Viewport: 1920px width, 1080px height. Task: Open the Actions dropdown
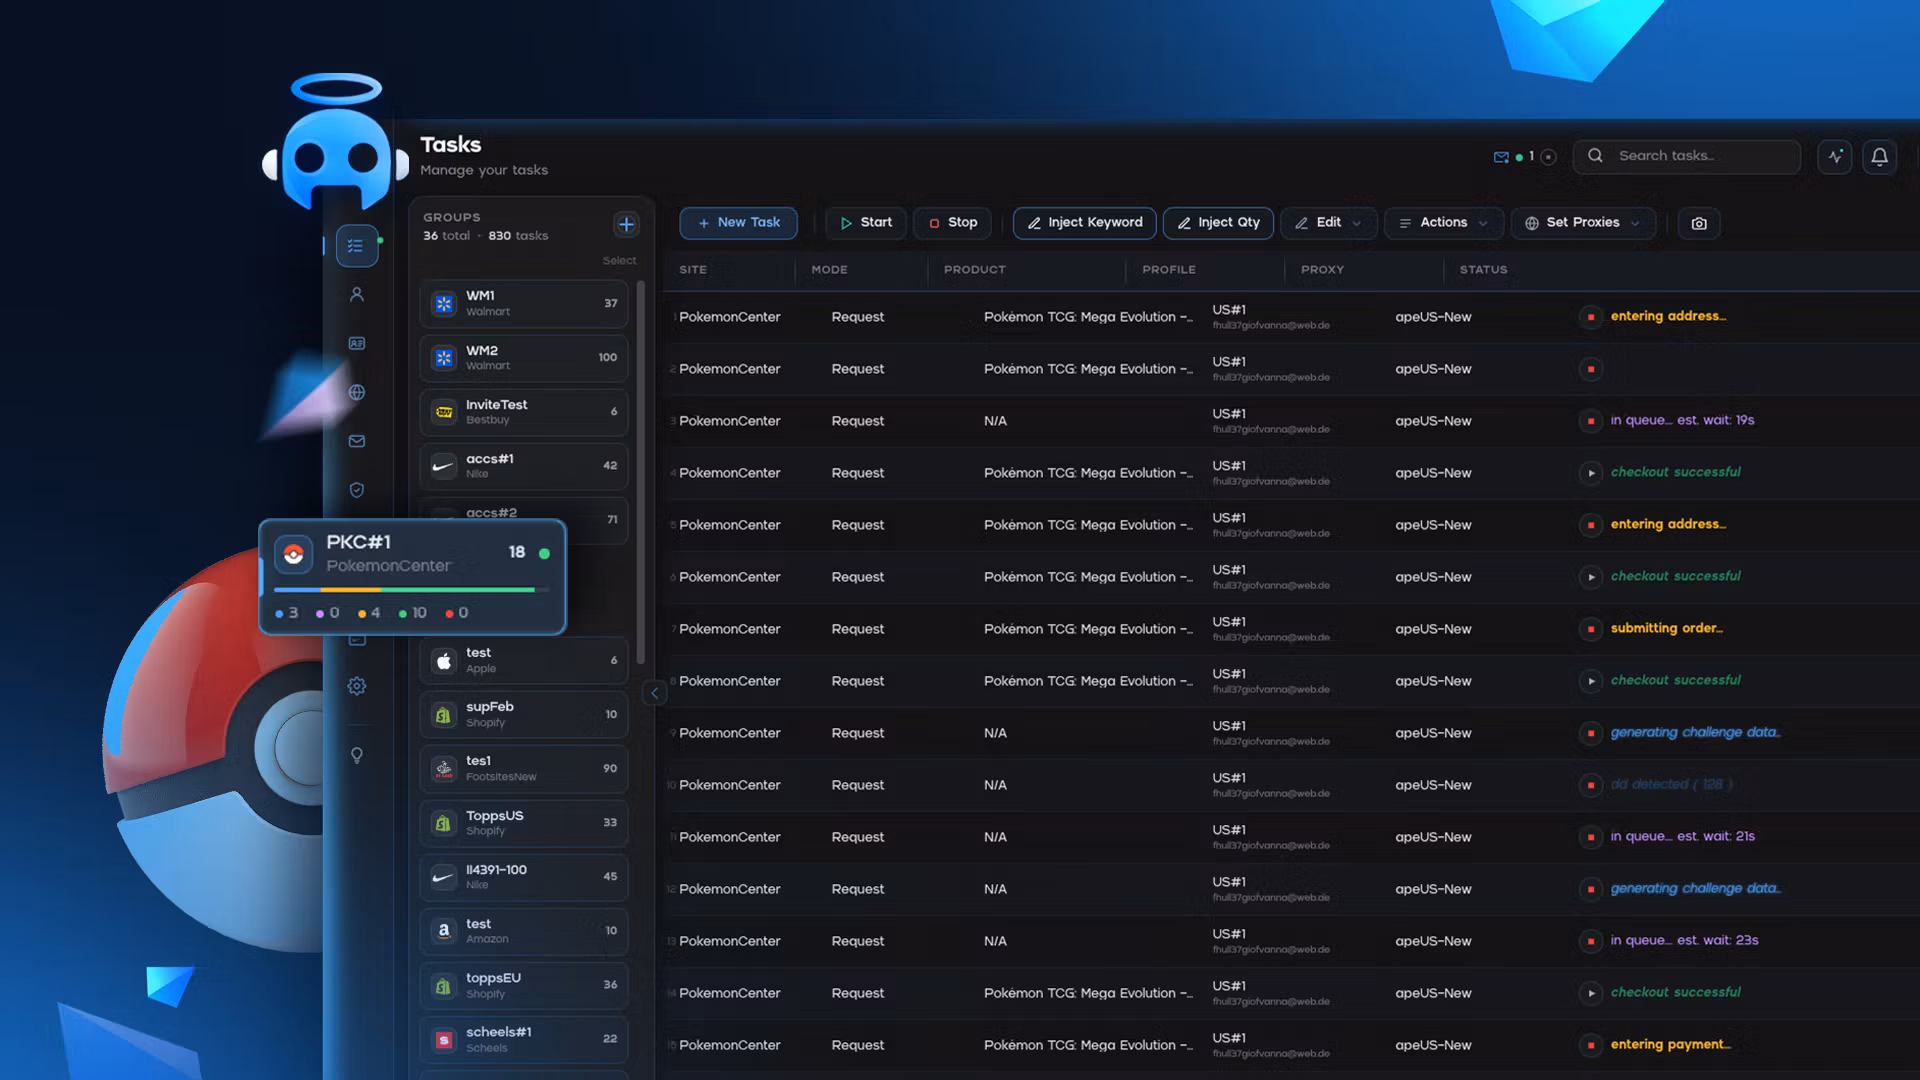(x=1443, y=223)
